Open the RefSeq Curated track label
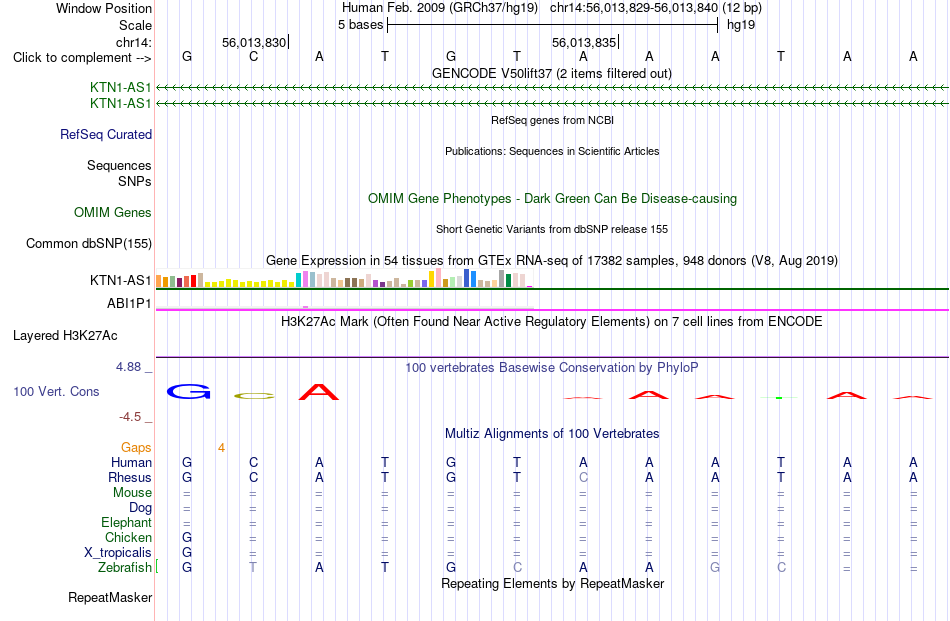This screenshot has width=950, height=621. 106,134
